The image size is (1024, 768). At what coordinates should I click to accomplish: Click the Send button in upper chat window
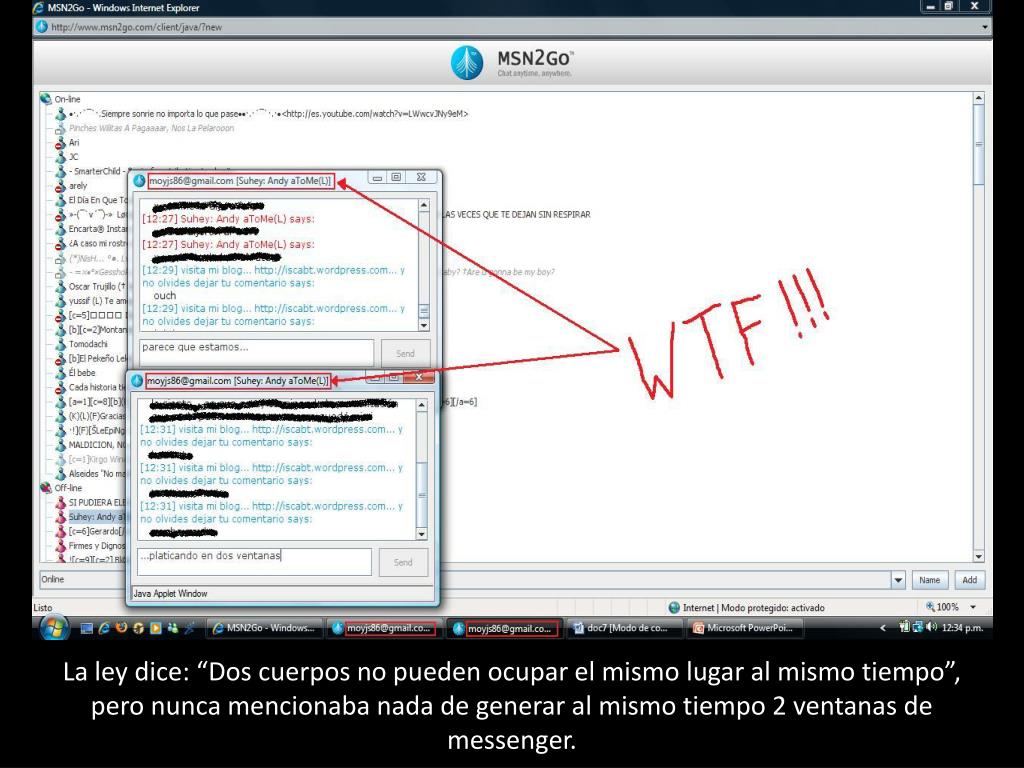click(x=405, y=353)
